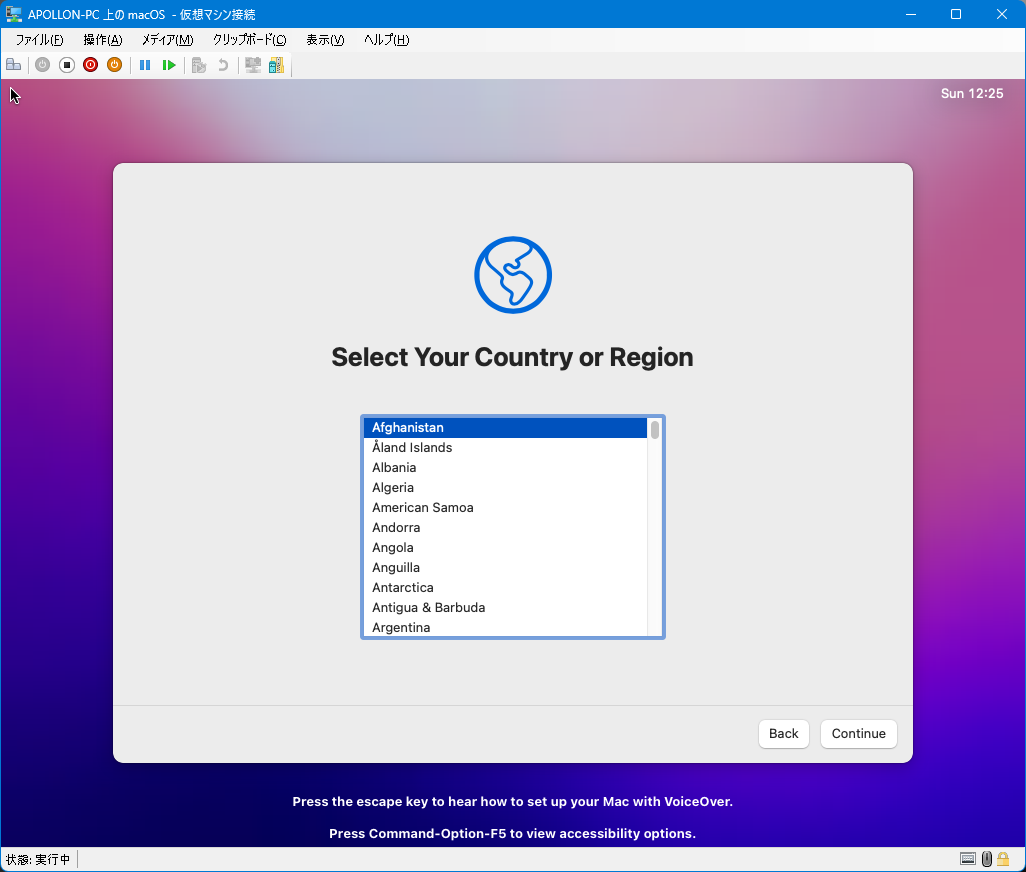The image size is (1026, 872).
Task: Click the Share/resources toolbar icon
Action: tap(277, 65)
